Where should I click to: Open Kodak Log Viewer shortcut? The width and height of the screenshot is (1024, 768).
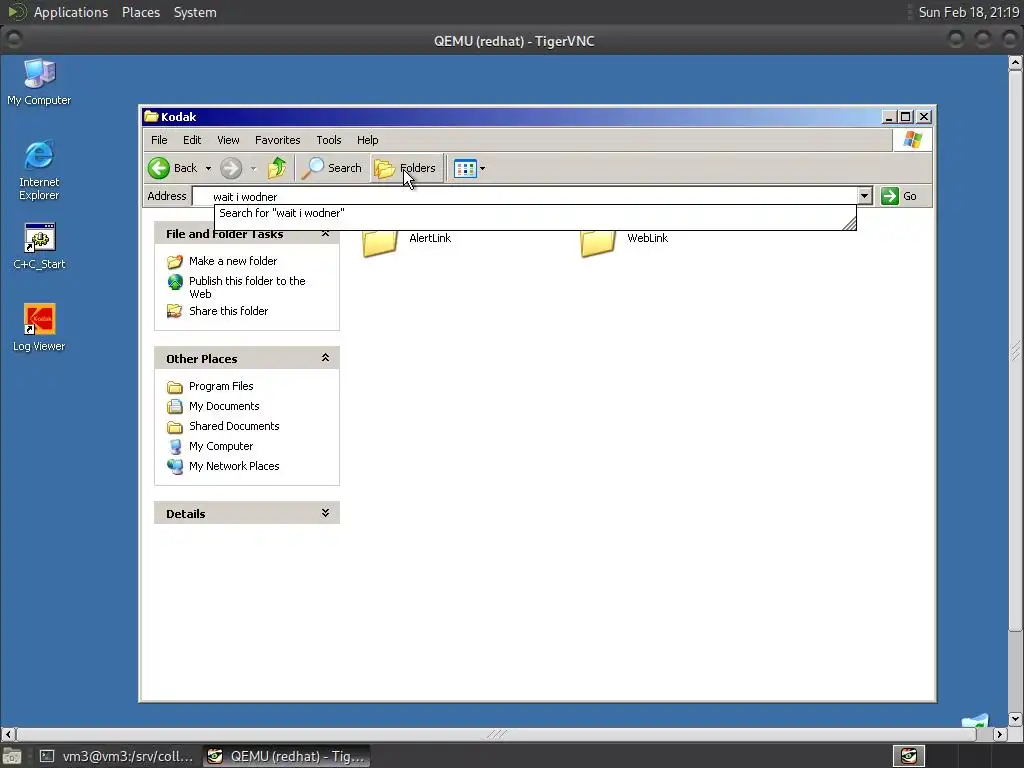[x=39, y=328]
